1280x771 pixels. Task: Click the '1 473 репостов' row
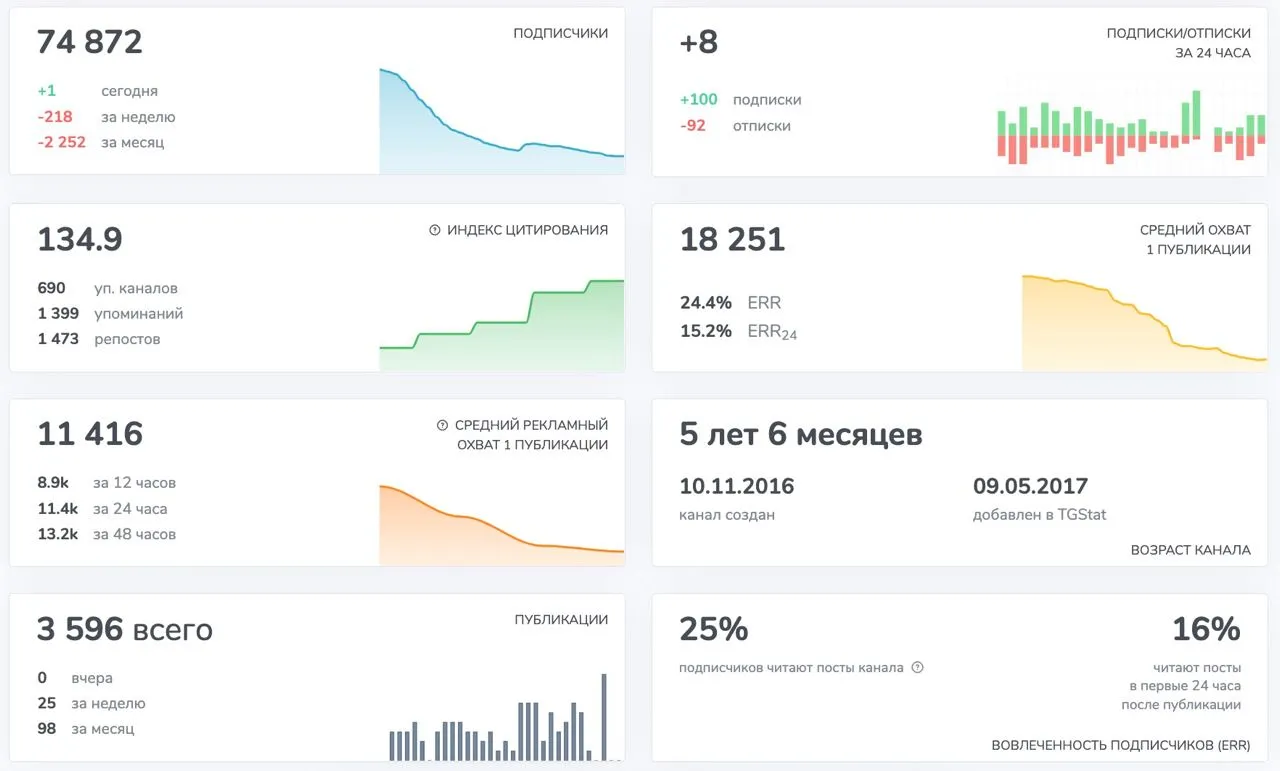coord(99,339)
